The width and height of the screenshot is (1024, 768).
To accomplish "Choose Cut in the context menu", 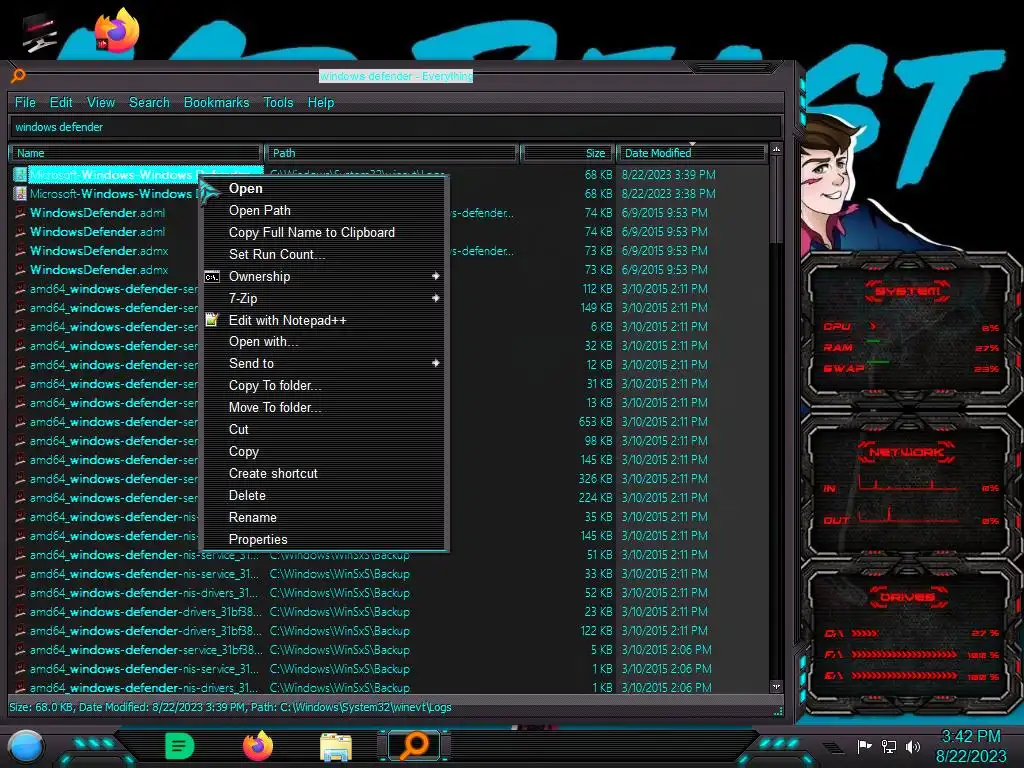I will [x=324, y=429].
